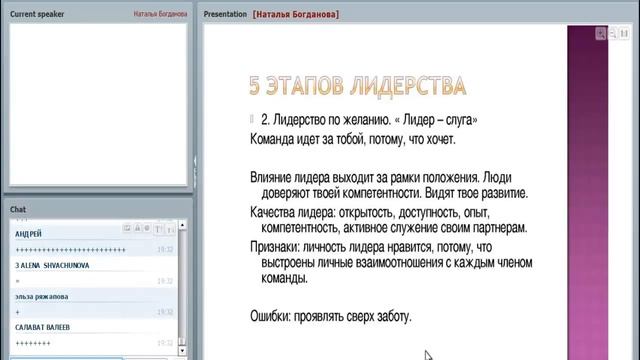Select chat user name АНДРЕЙ

click(29, 234)
